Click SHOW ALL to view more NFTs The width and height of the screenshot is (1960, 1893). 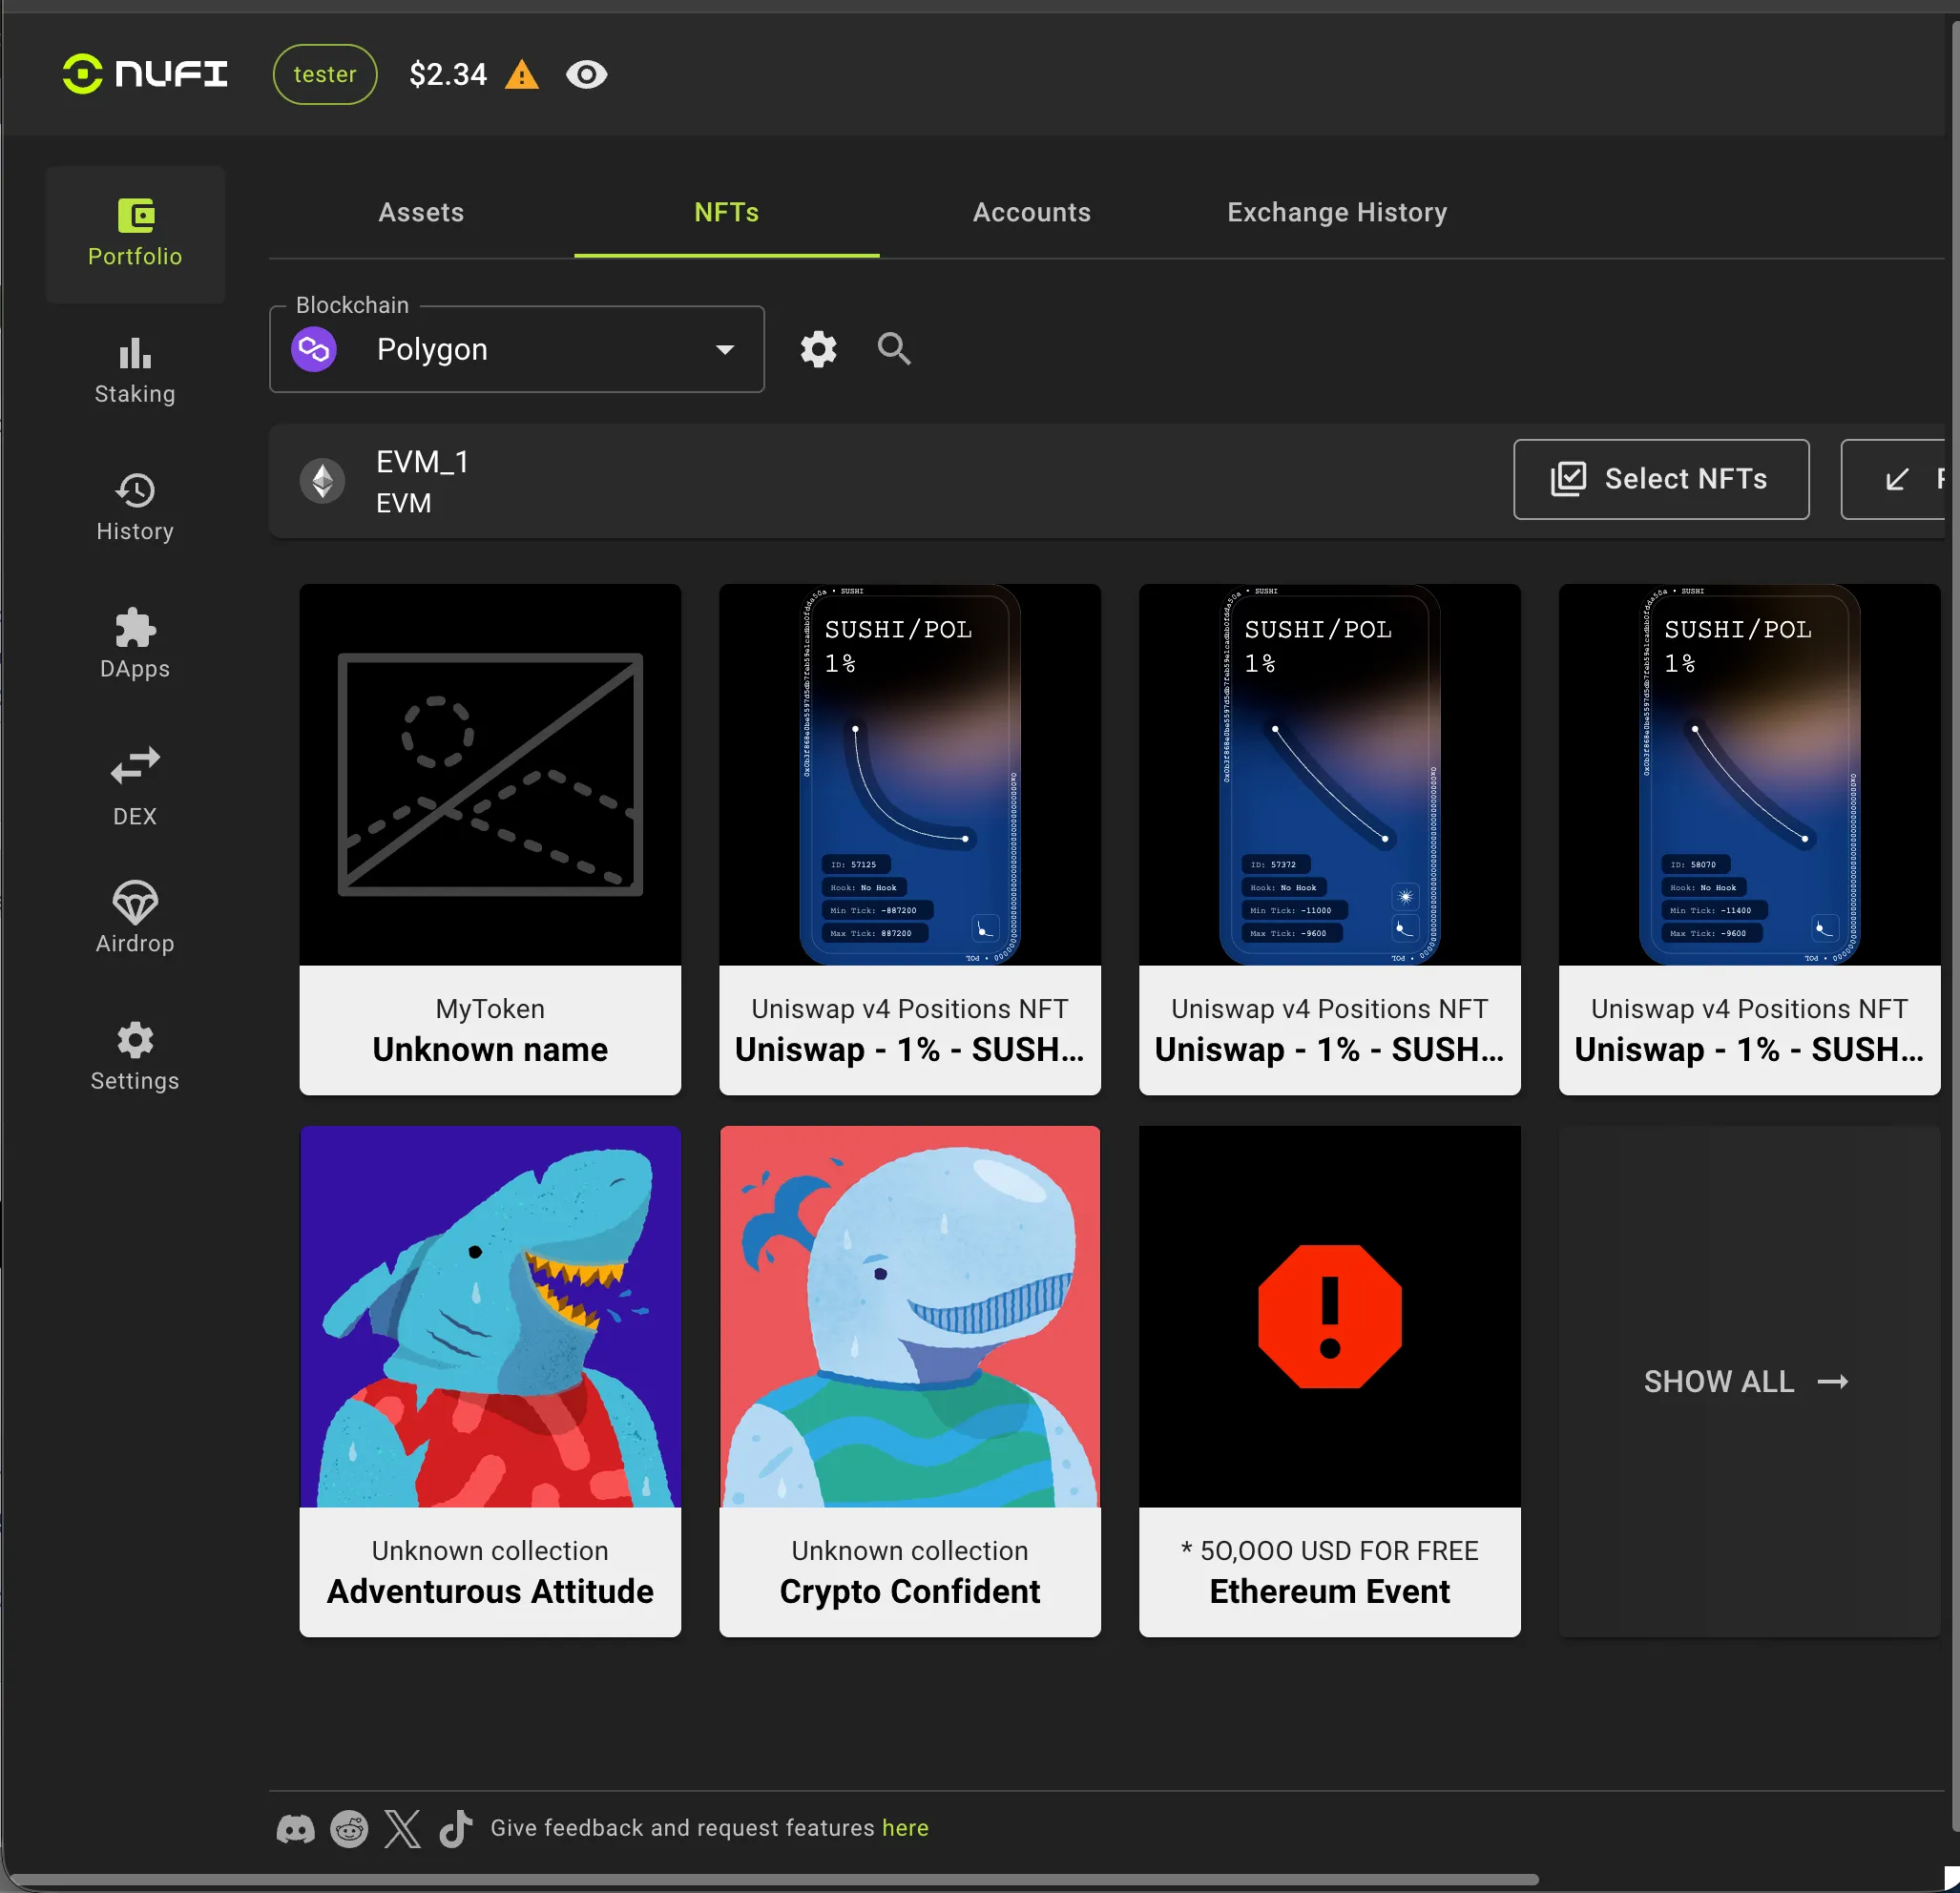click(x=1746, y=1381)
